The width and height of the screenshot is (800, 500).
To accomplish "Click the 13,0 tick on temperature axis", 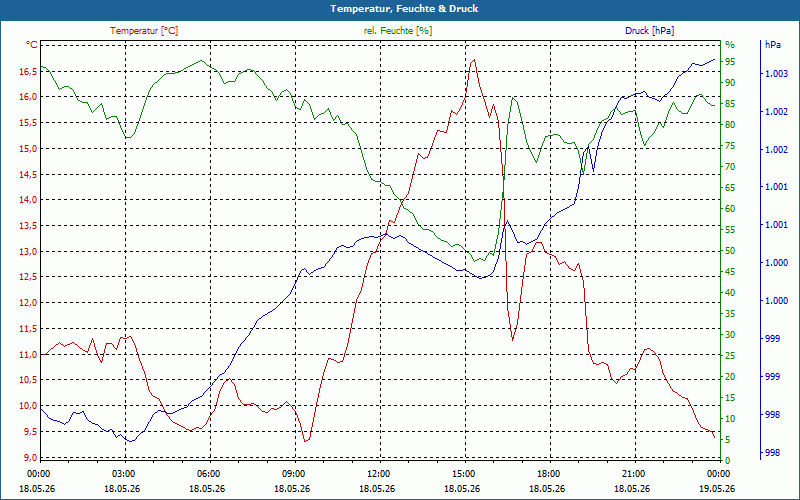I will pyautogui.click(x=28, y=252).
